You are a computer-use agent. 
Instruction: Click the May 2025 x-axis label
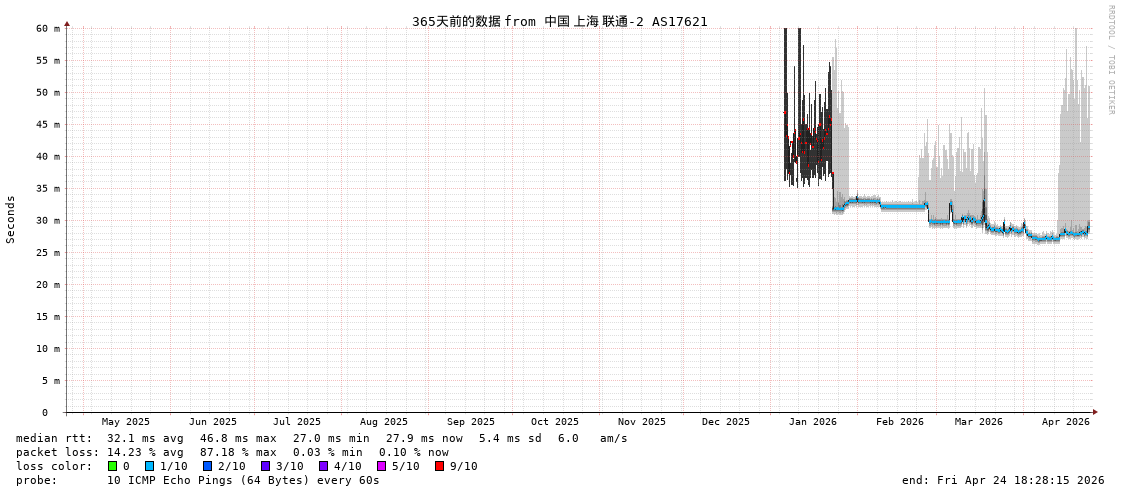pos(125,422)
